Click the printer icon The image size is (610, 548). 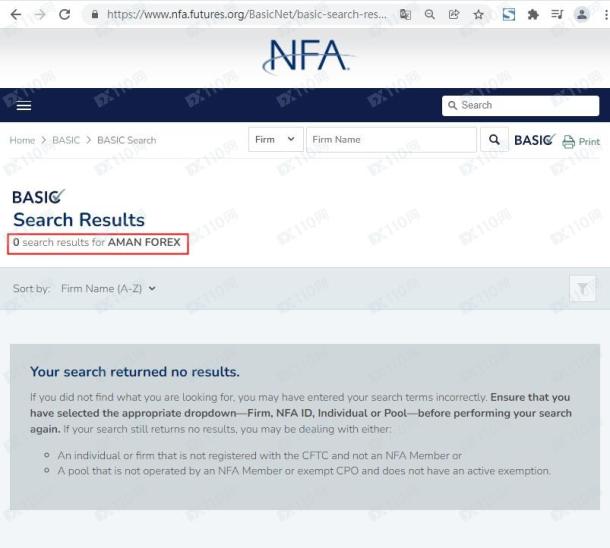pos(568,142)
